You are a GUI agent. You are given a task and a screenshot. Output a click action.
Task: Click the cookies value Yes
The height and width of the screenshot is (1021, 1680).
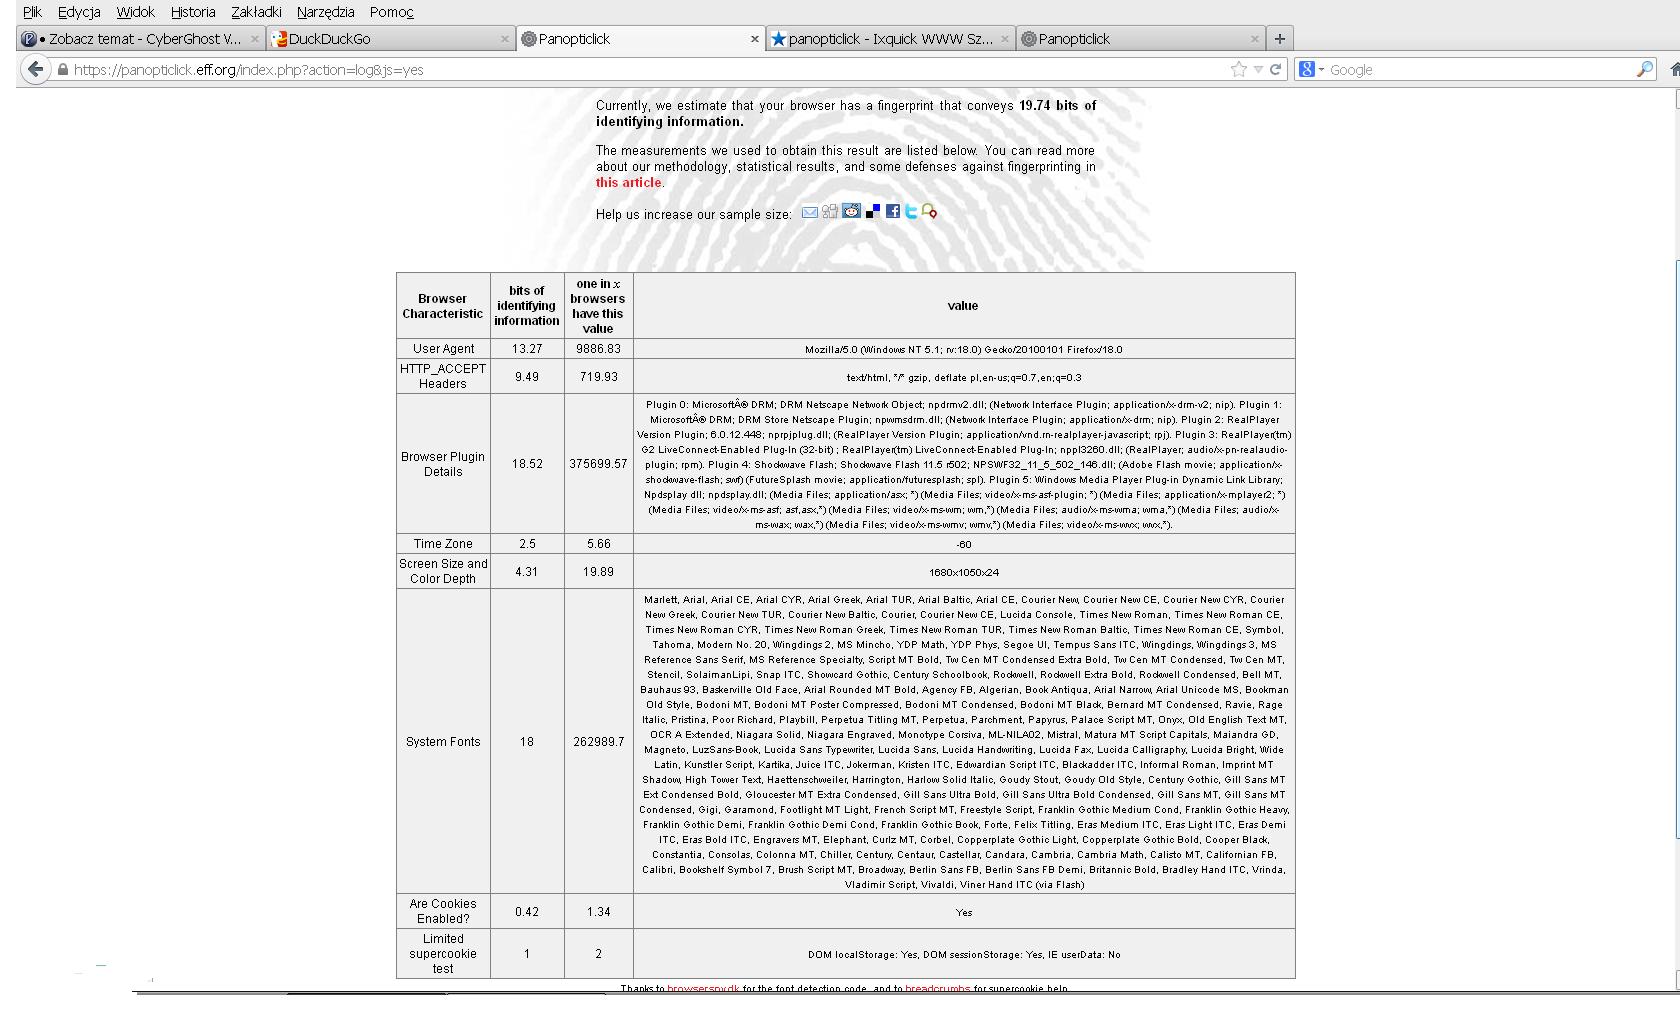[963, 913]
